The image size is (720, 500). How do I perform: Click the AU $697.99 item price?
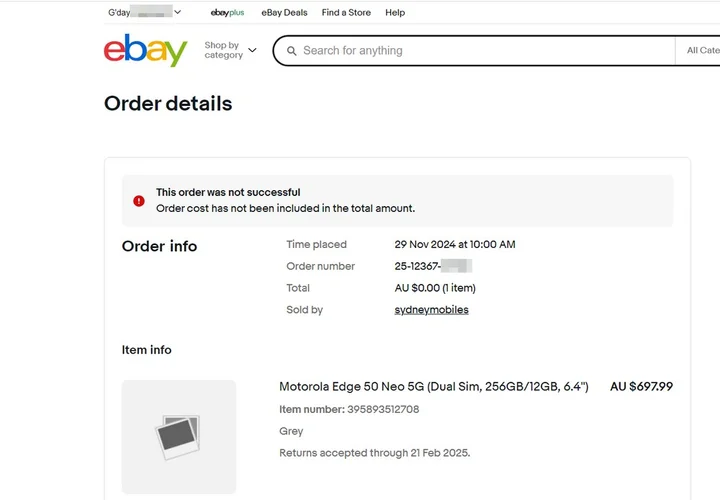point(641,387)
